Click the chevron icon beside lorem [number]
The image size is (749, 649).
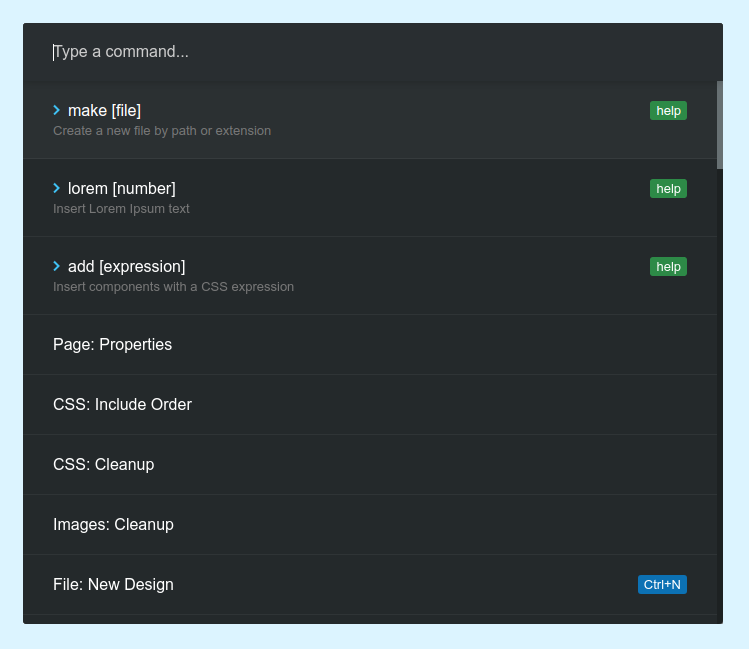57,188
